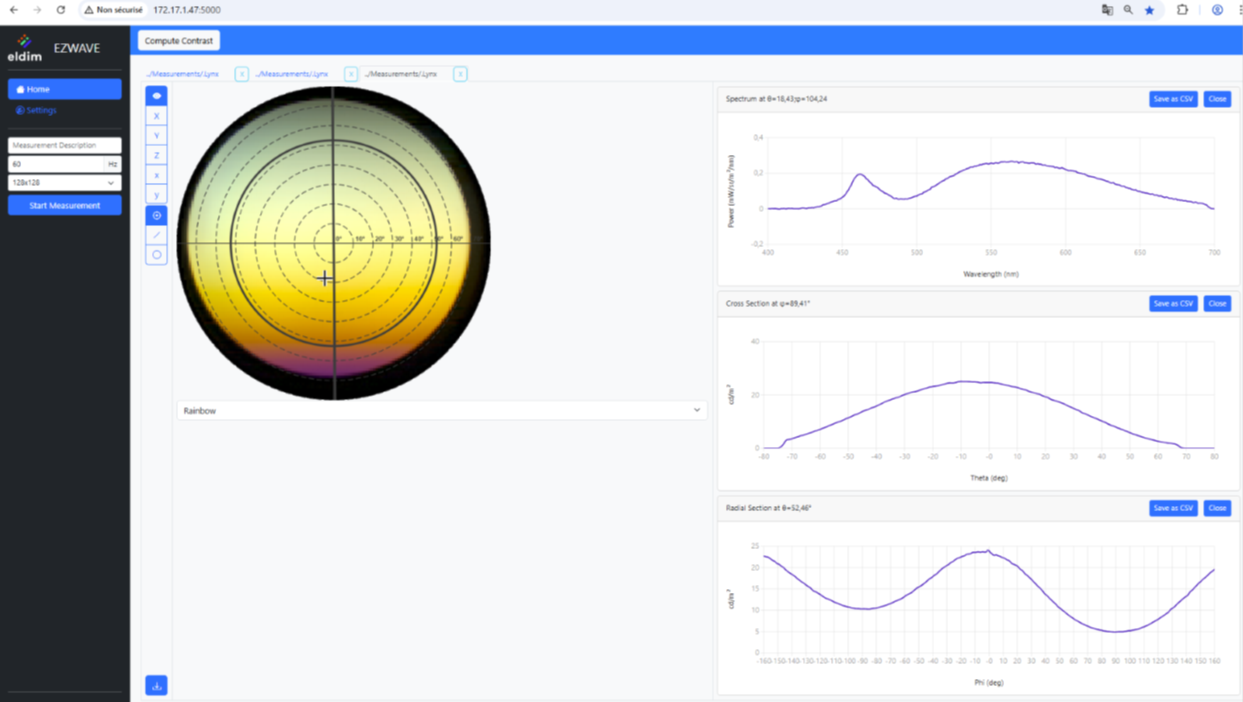Toggle the eye visibility button in the toolbar
Viewport: 1243px width, 702px height.
[x=157, y=96]
